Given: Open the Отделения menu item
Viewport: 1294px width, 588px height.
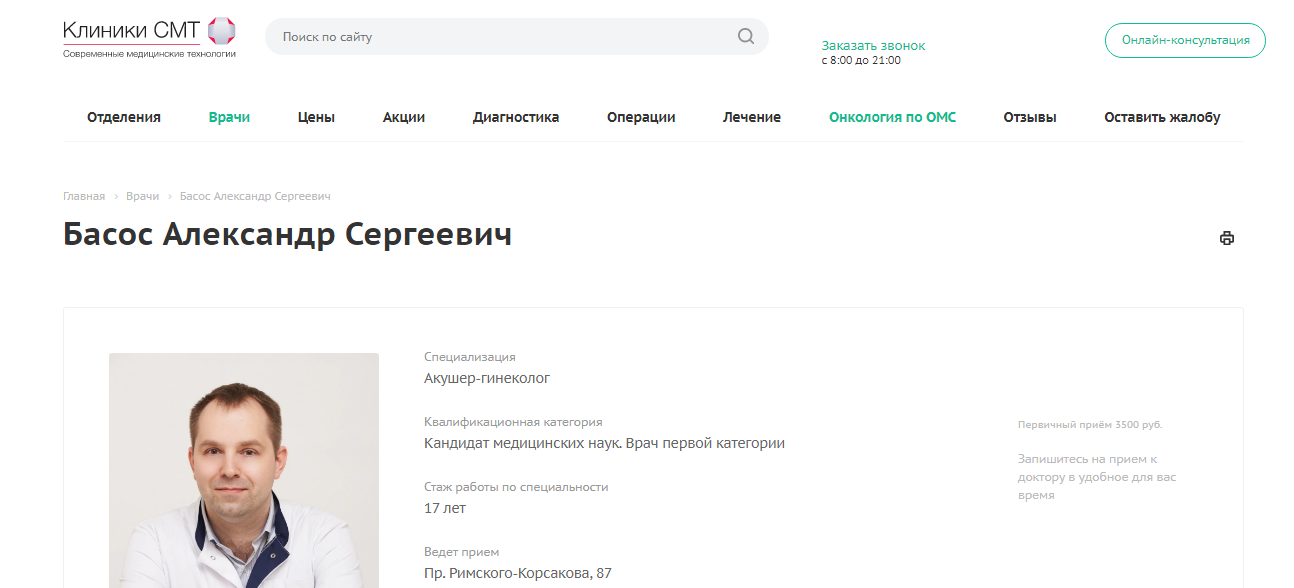Looking at the screenshot, I should 124,117.
